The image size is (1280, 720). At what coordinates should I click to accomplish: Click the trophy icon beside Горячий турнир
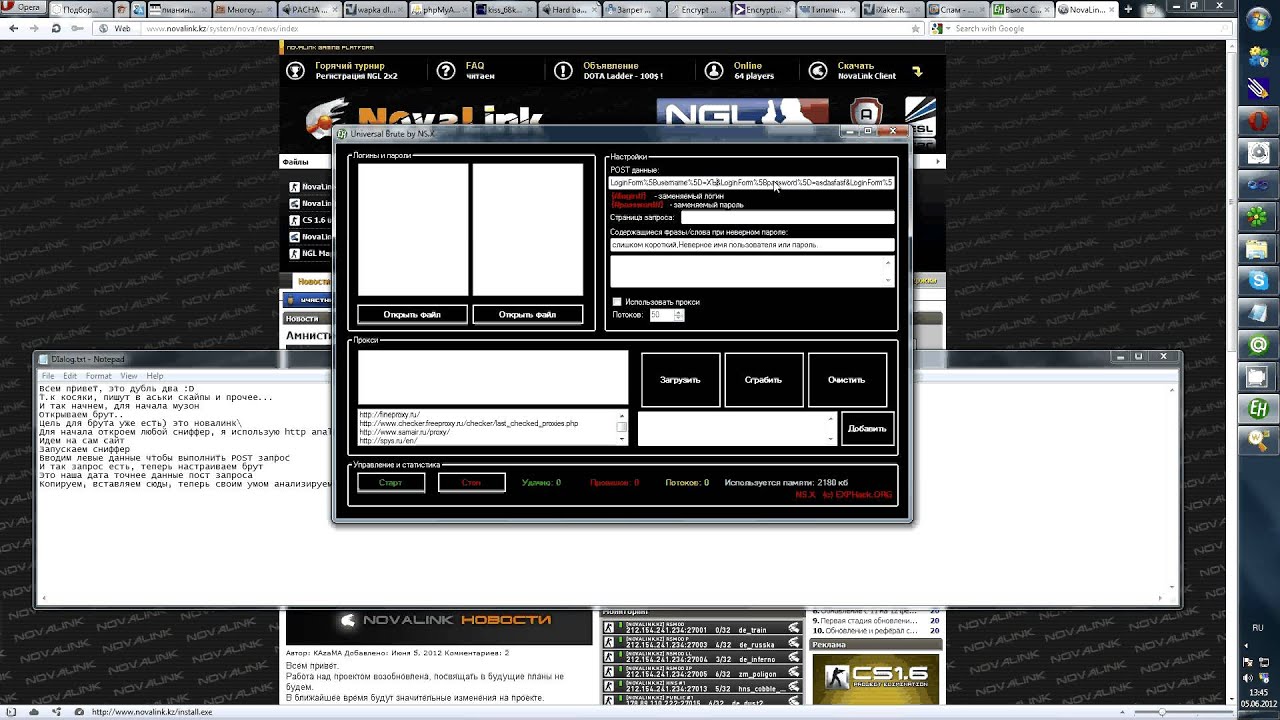point(295,71)
